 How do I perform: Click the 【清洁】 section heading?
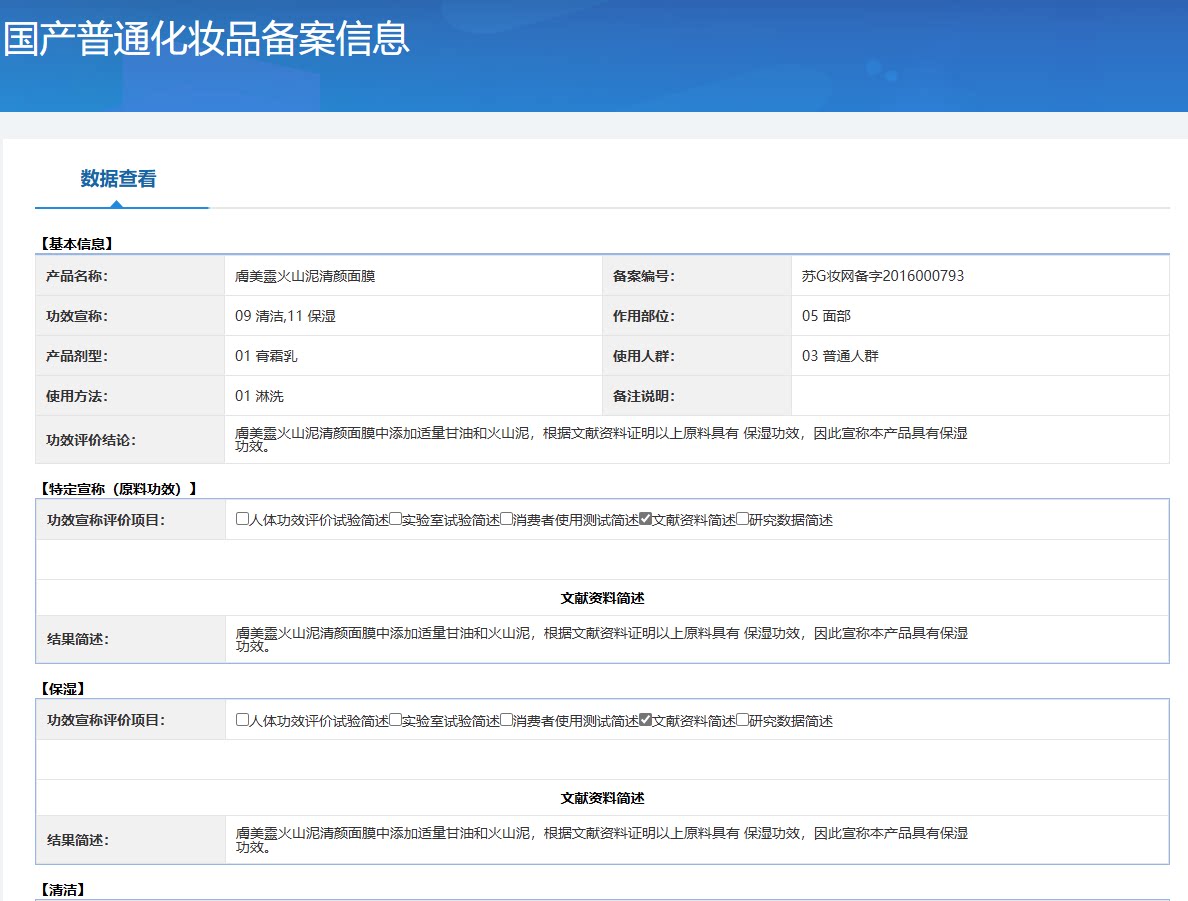pyautogui.click(x=63, y=890)
